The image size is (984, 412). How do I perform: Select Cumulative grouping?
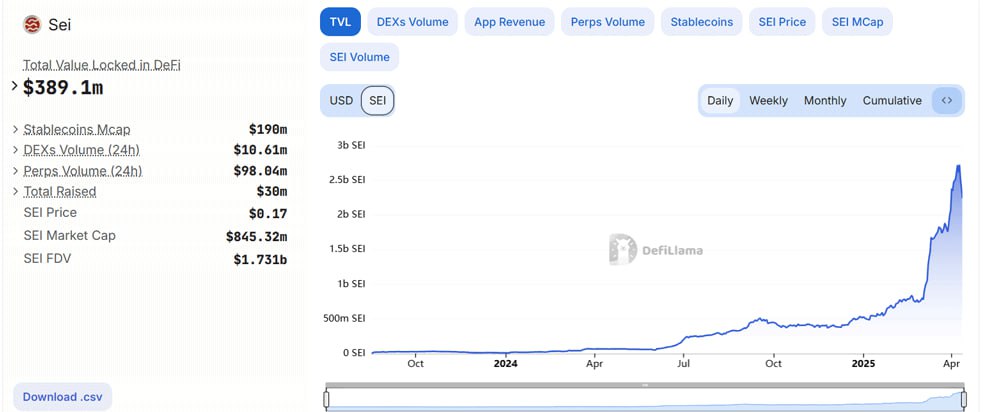[x=892, y=100]
